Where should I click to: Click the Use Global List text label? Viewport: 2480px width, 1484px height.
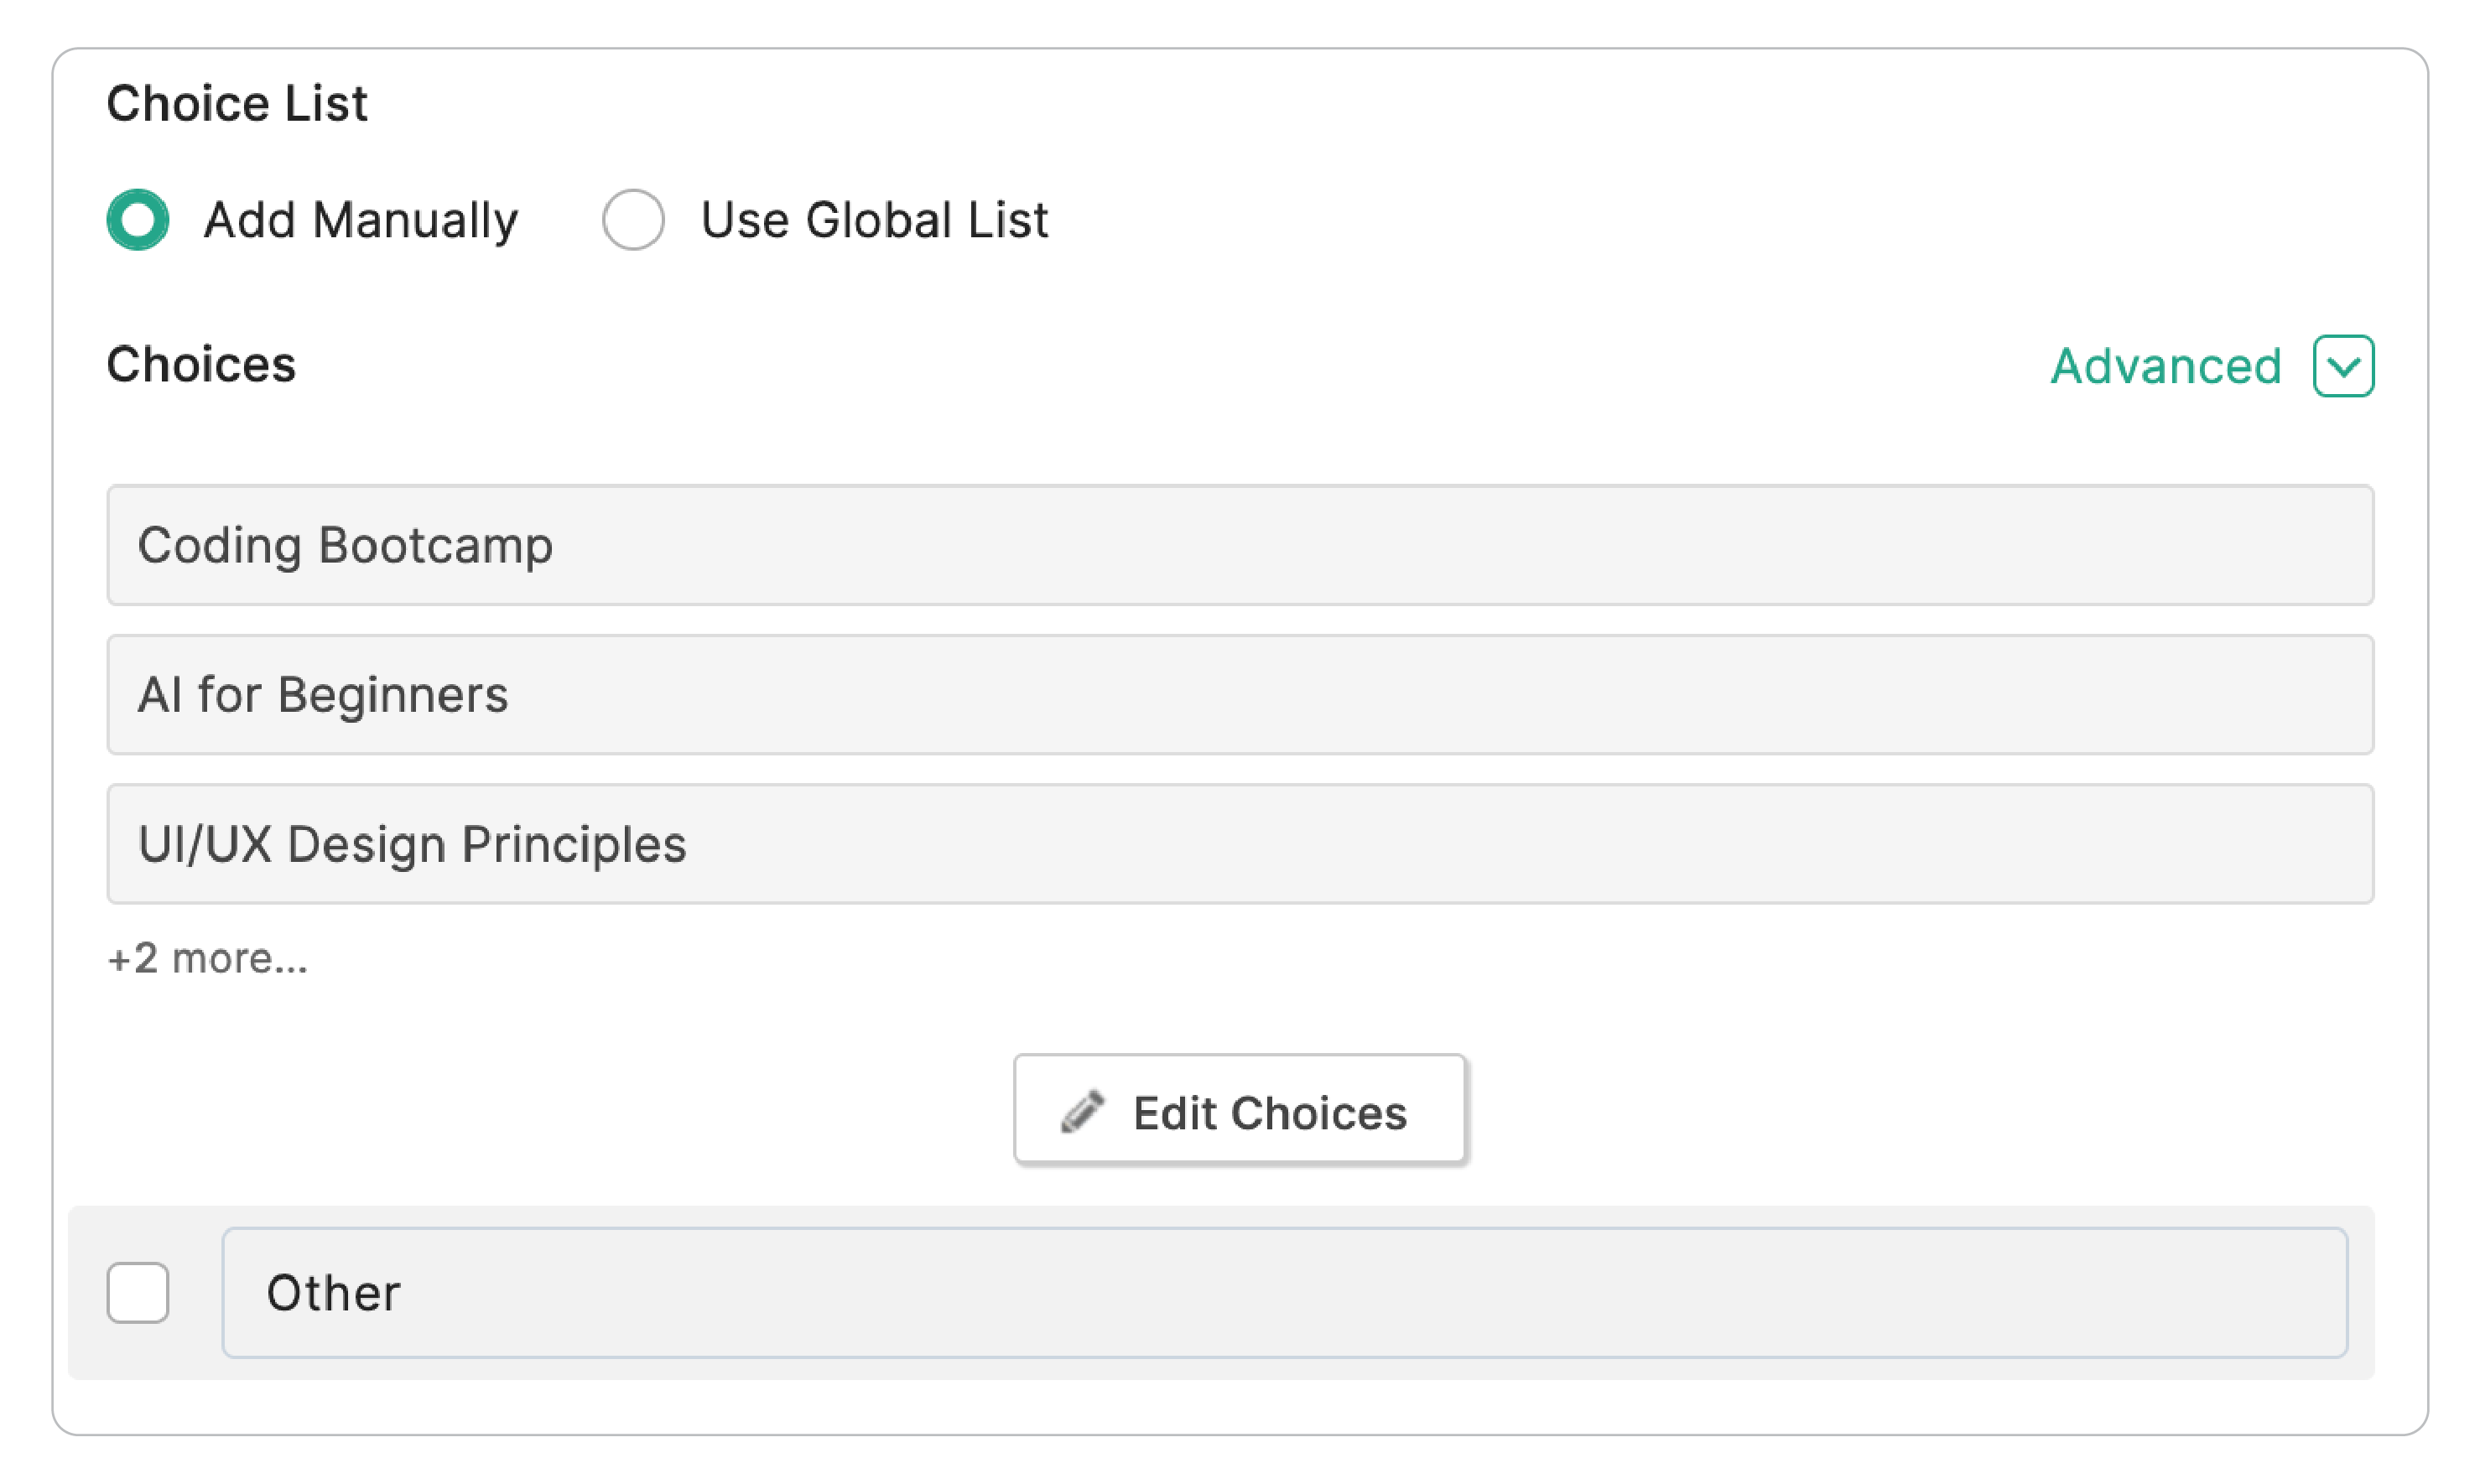coord(874,219)
